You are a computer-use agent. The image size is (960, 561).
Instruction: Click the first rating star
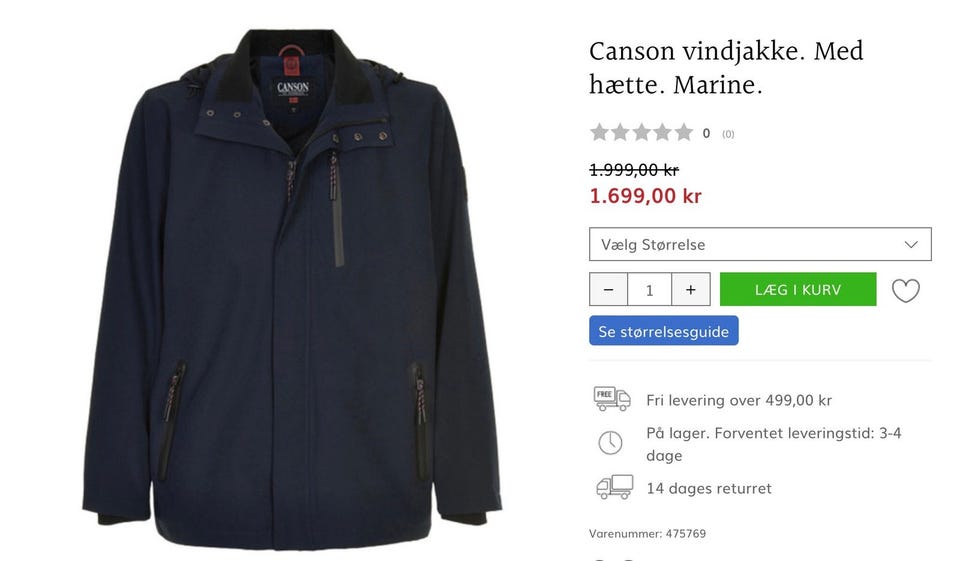[x=599, y=132]
